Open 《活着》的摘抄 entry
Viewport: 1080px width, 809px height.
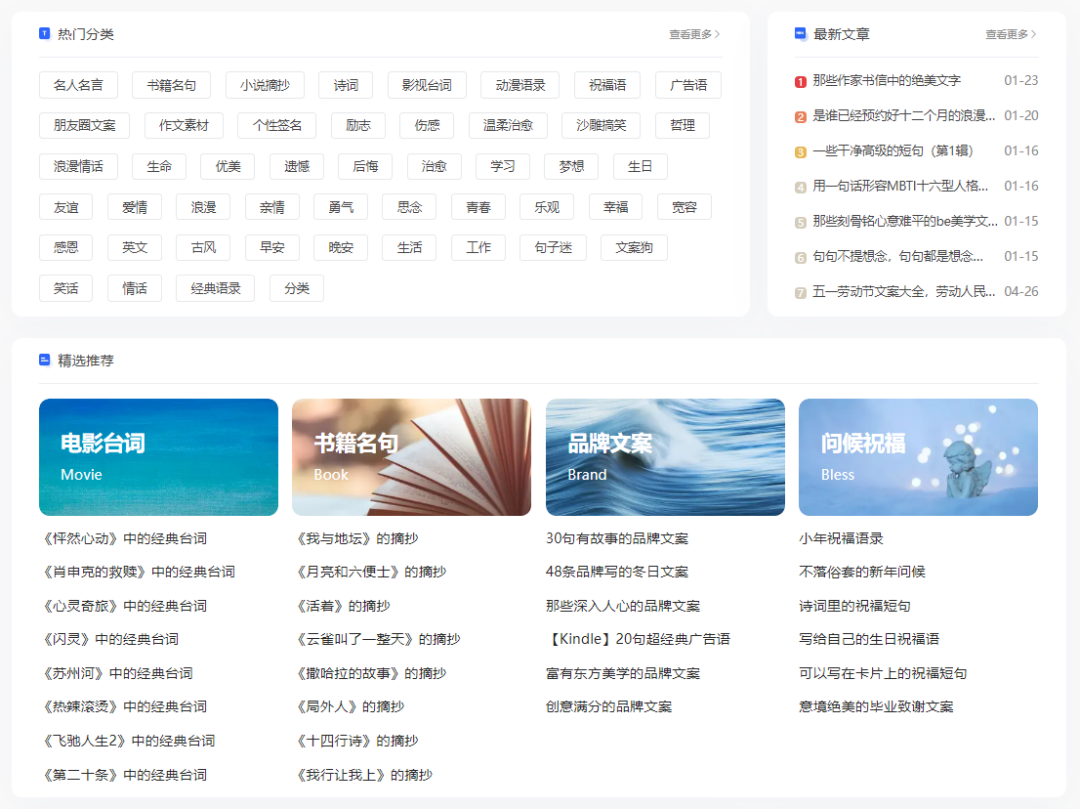point(346,605)
